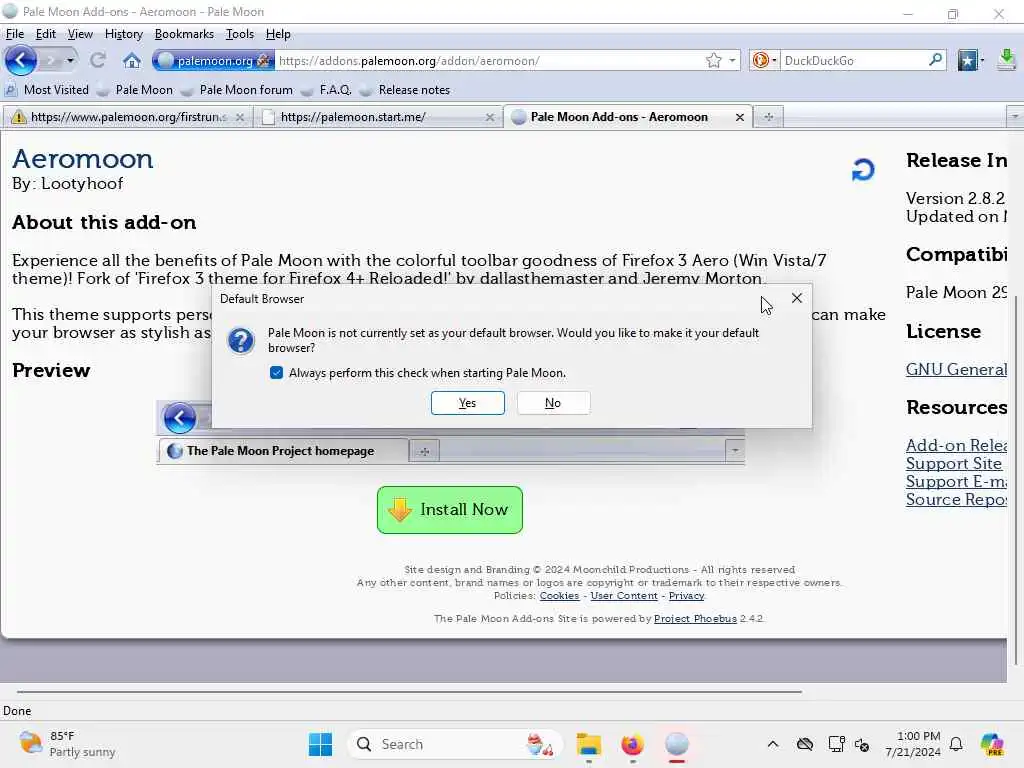Screen dimensions: 1024x768
Task: Open the View menu
Action: click(80, 34)
